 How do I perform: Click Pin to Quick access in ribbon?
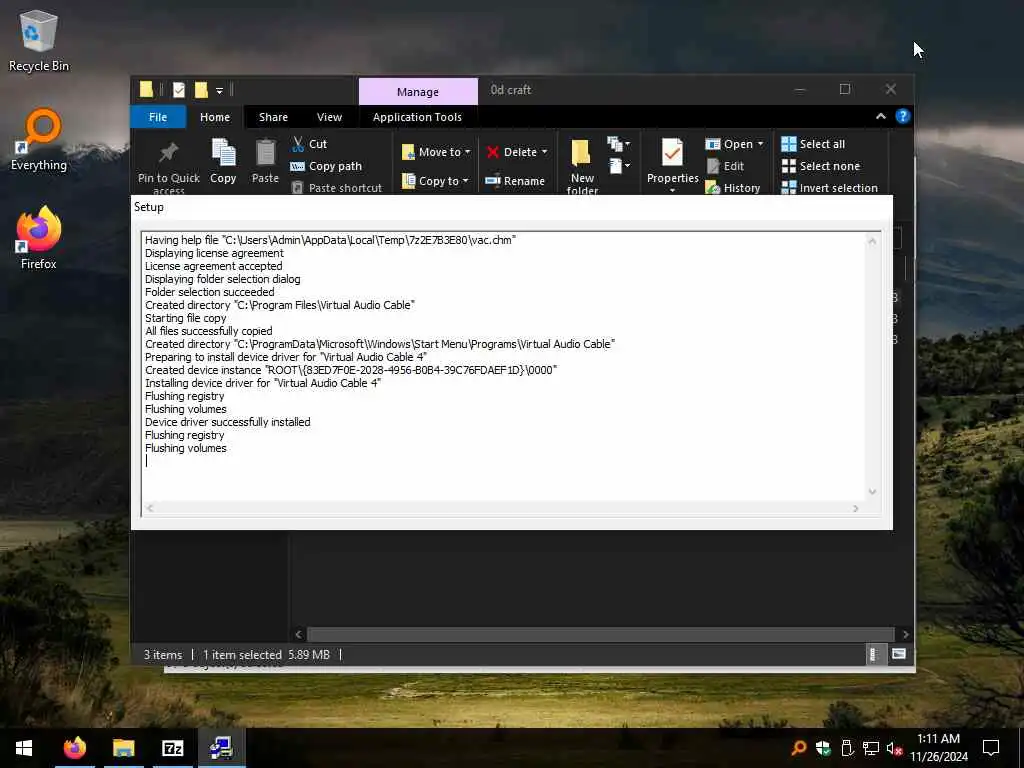168,167
